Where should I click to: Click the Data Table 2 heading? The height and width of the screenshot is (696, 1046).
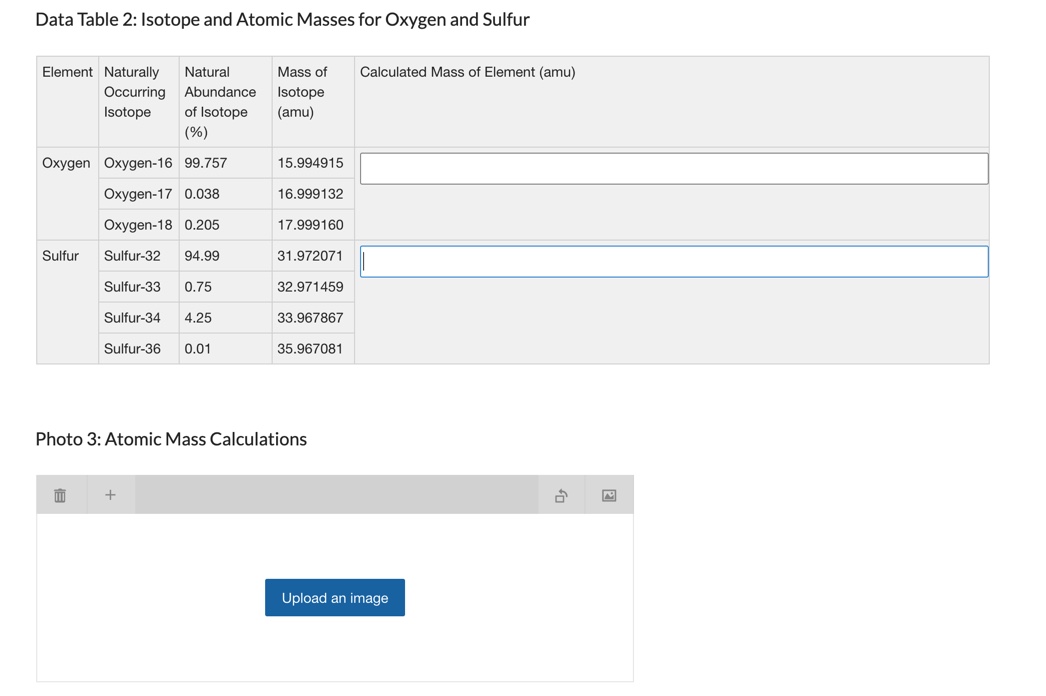pos(282,19)
